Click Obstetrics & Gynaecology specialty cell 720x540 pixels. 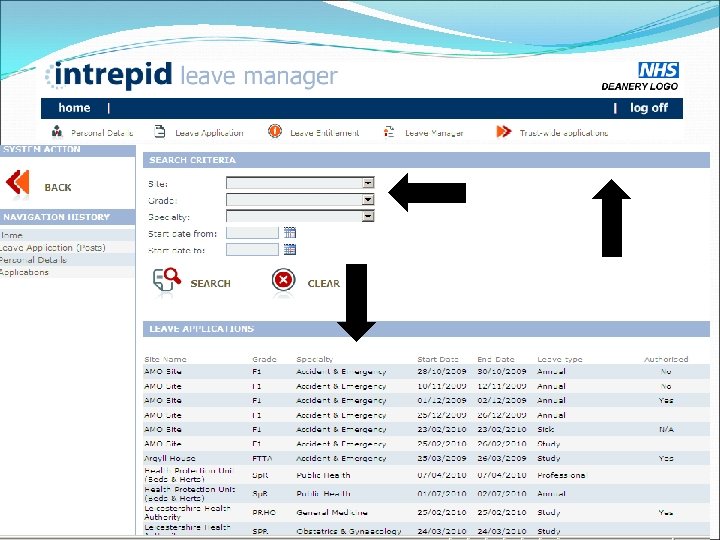[x=349, y=531]
